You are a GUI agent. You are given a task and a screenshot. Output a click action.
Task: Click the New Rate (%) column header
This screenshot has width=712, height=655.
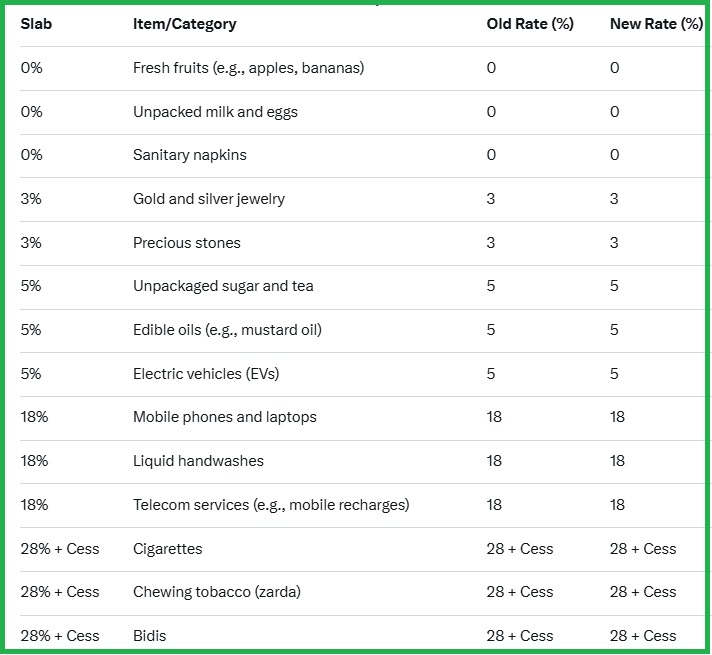pos(656,24)
